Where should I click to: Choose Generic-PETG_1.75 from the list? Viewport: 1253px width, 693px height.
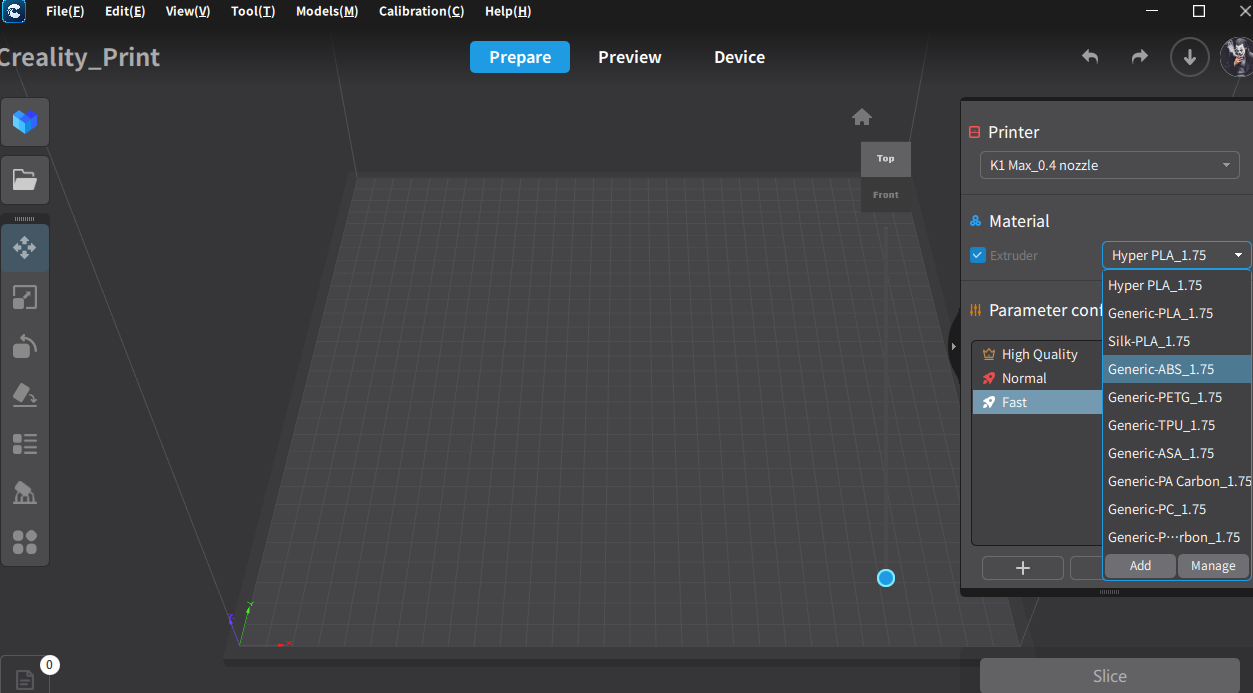[1177, 397]
